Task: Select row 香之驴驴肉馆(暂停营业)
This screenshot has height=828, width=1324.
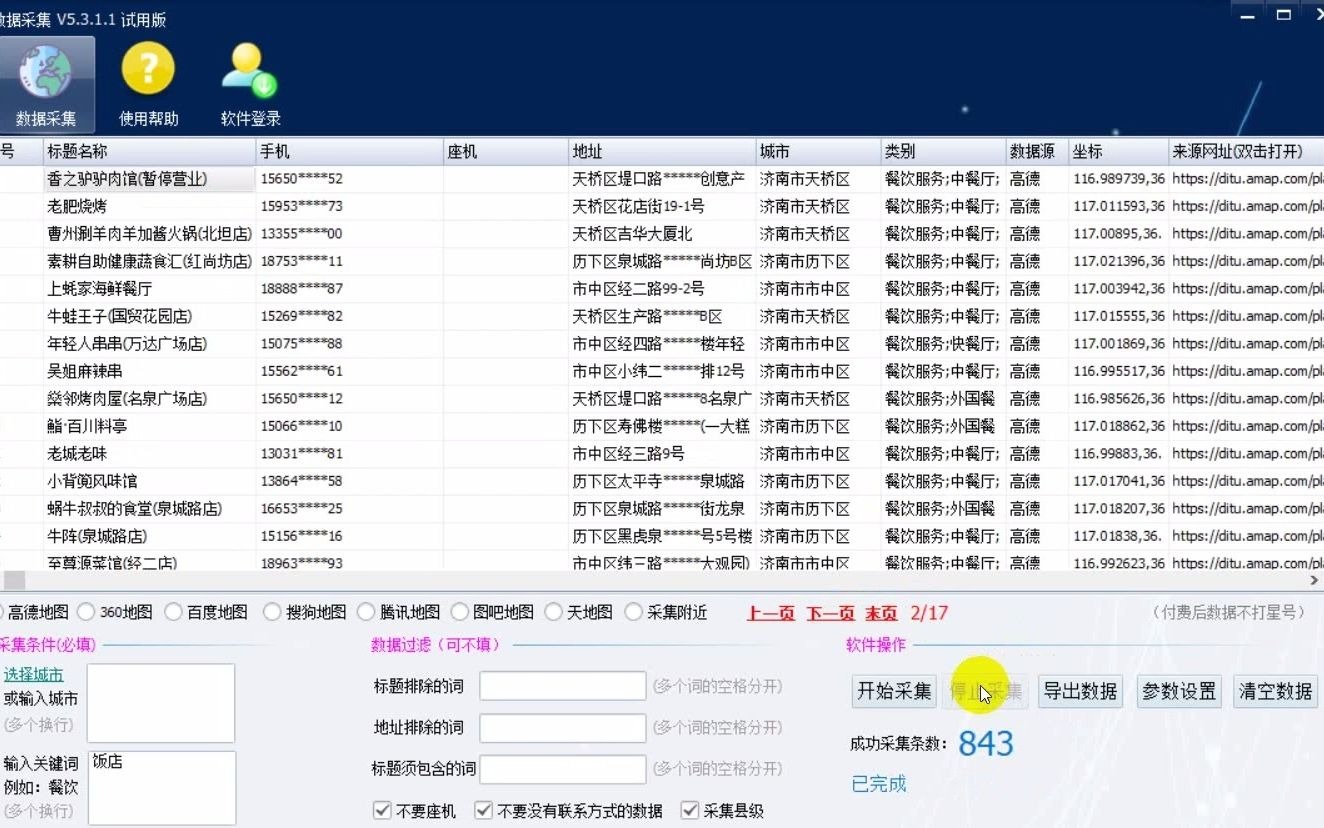Action: point(660,179)
